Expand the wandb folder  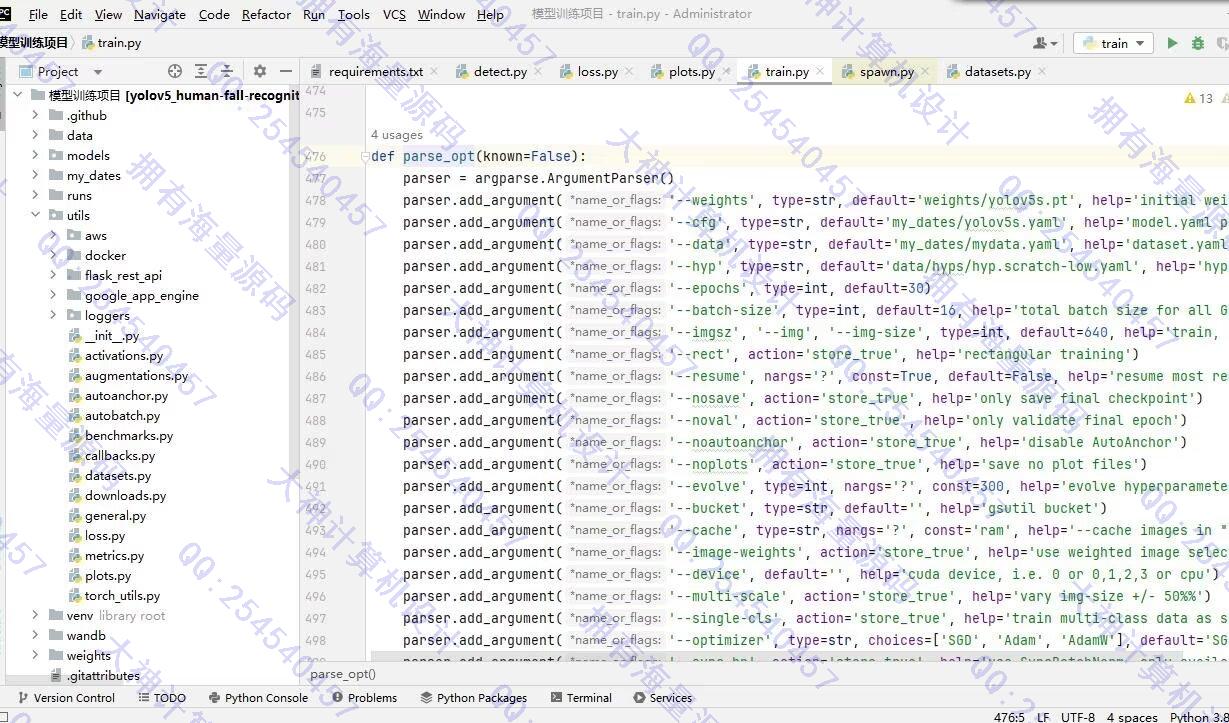[35, 635]
